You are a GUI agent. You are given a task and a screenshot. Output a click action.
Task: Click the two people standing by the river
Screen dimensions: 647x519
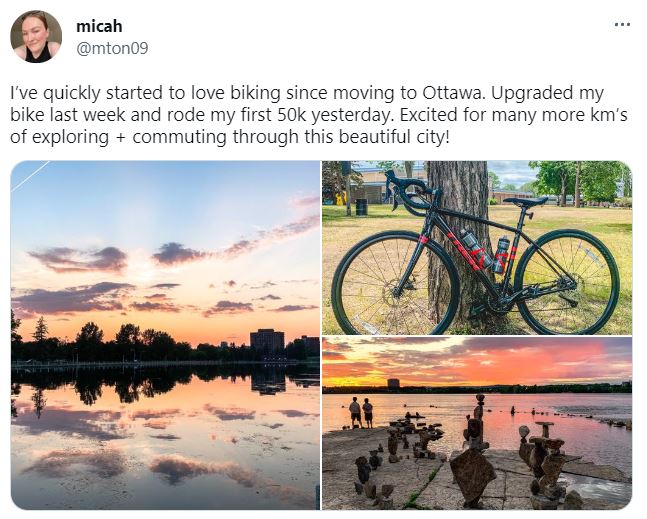[x=361, y=411]
